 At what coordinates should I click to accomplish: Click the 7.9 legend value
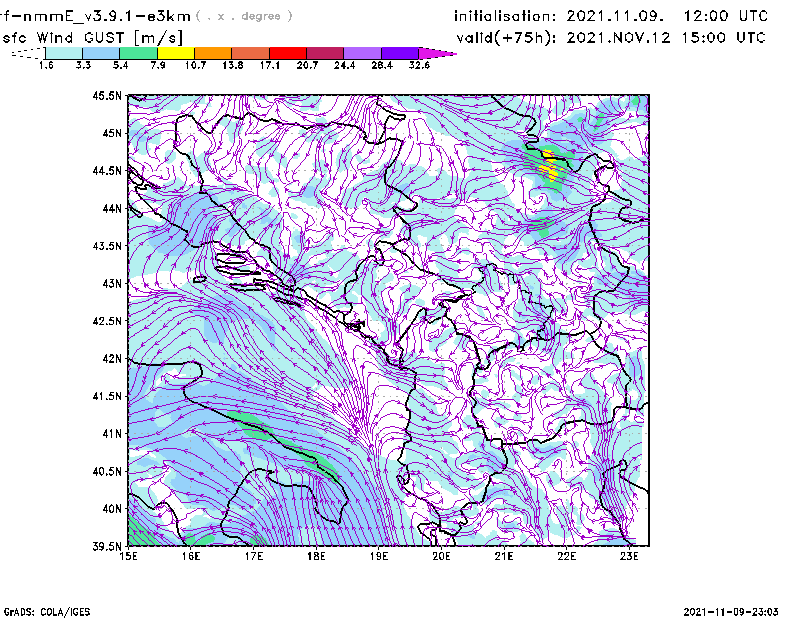158,65
